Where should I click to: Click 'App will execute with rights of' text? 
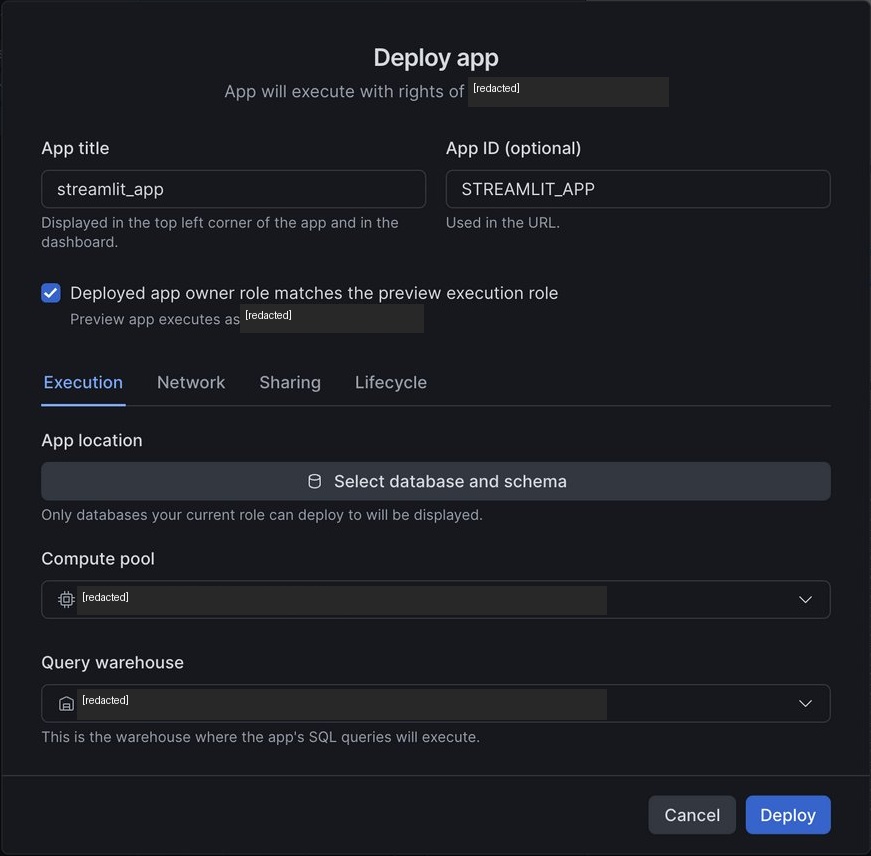tap(344, 91)
